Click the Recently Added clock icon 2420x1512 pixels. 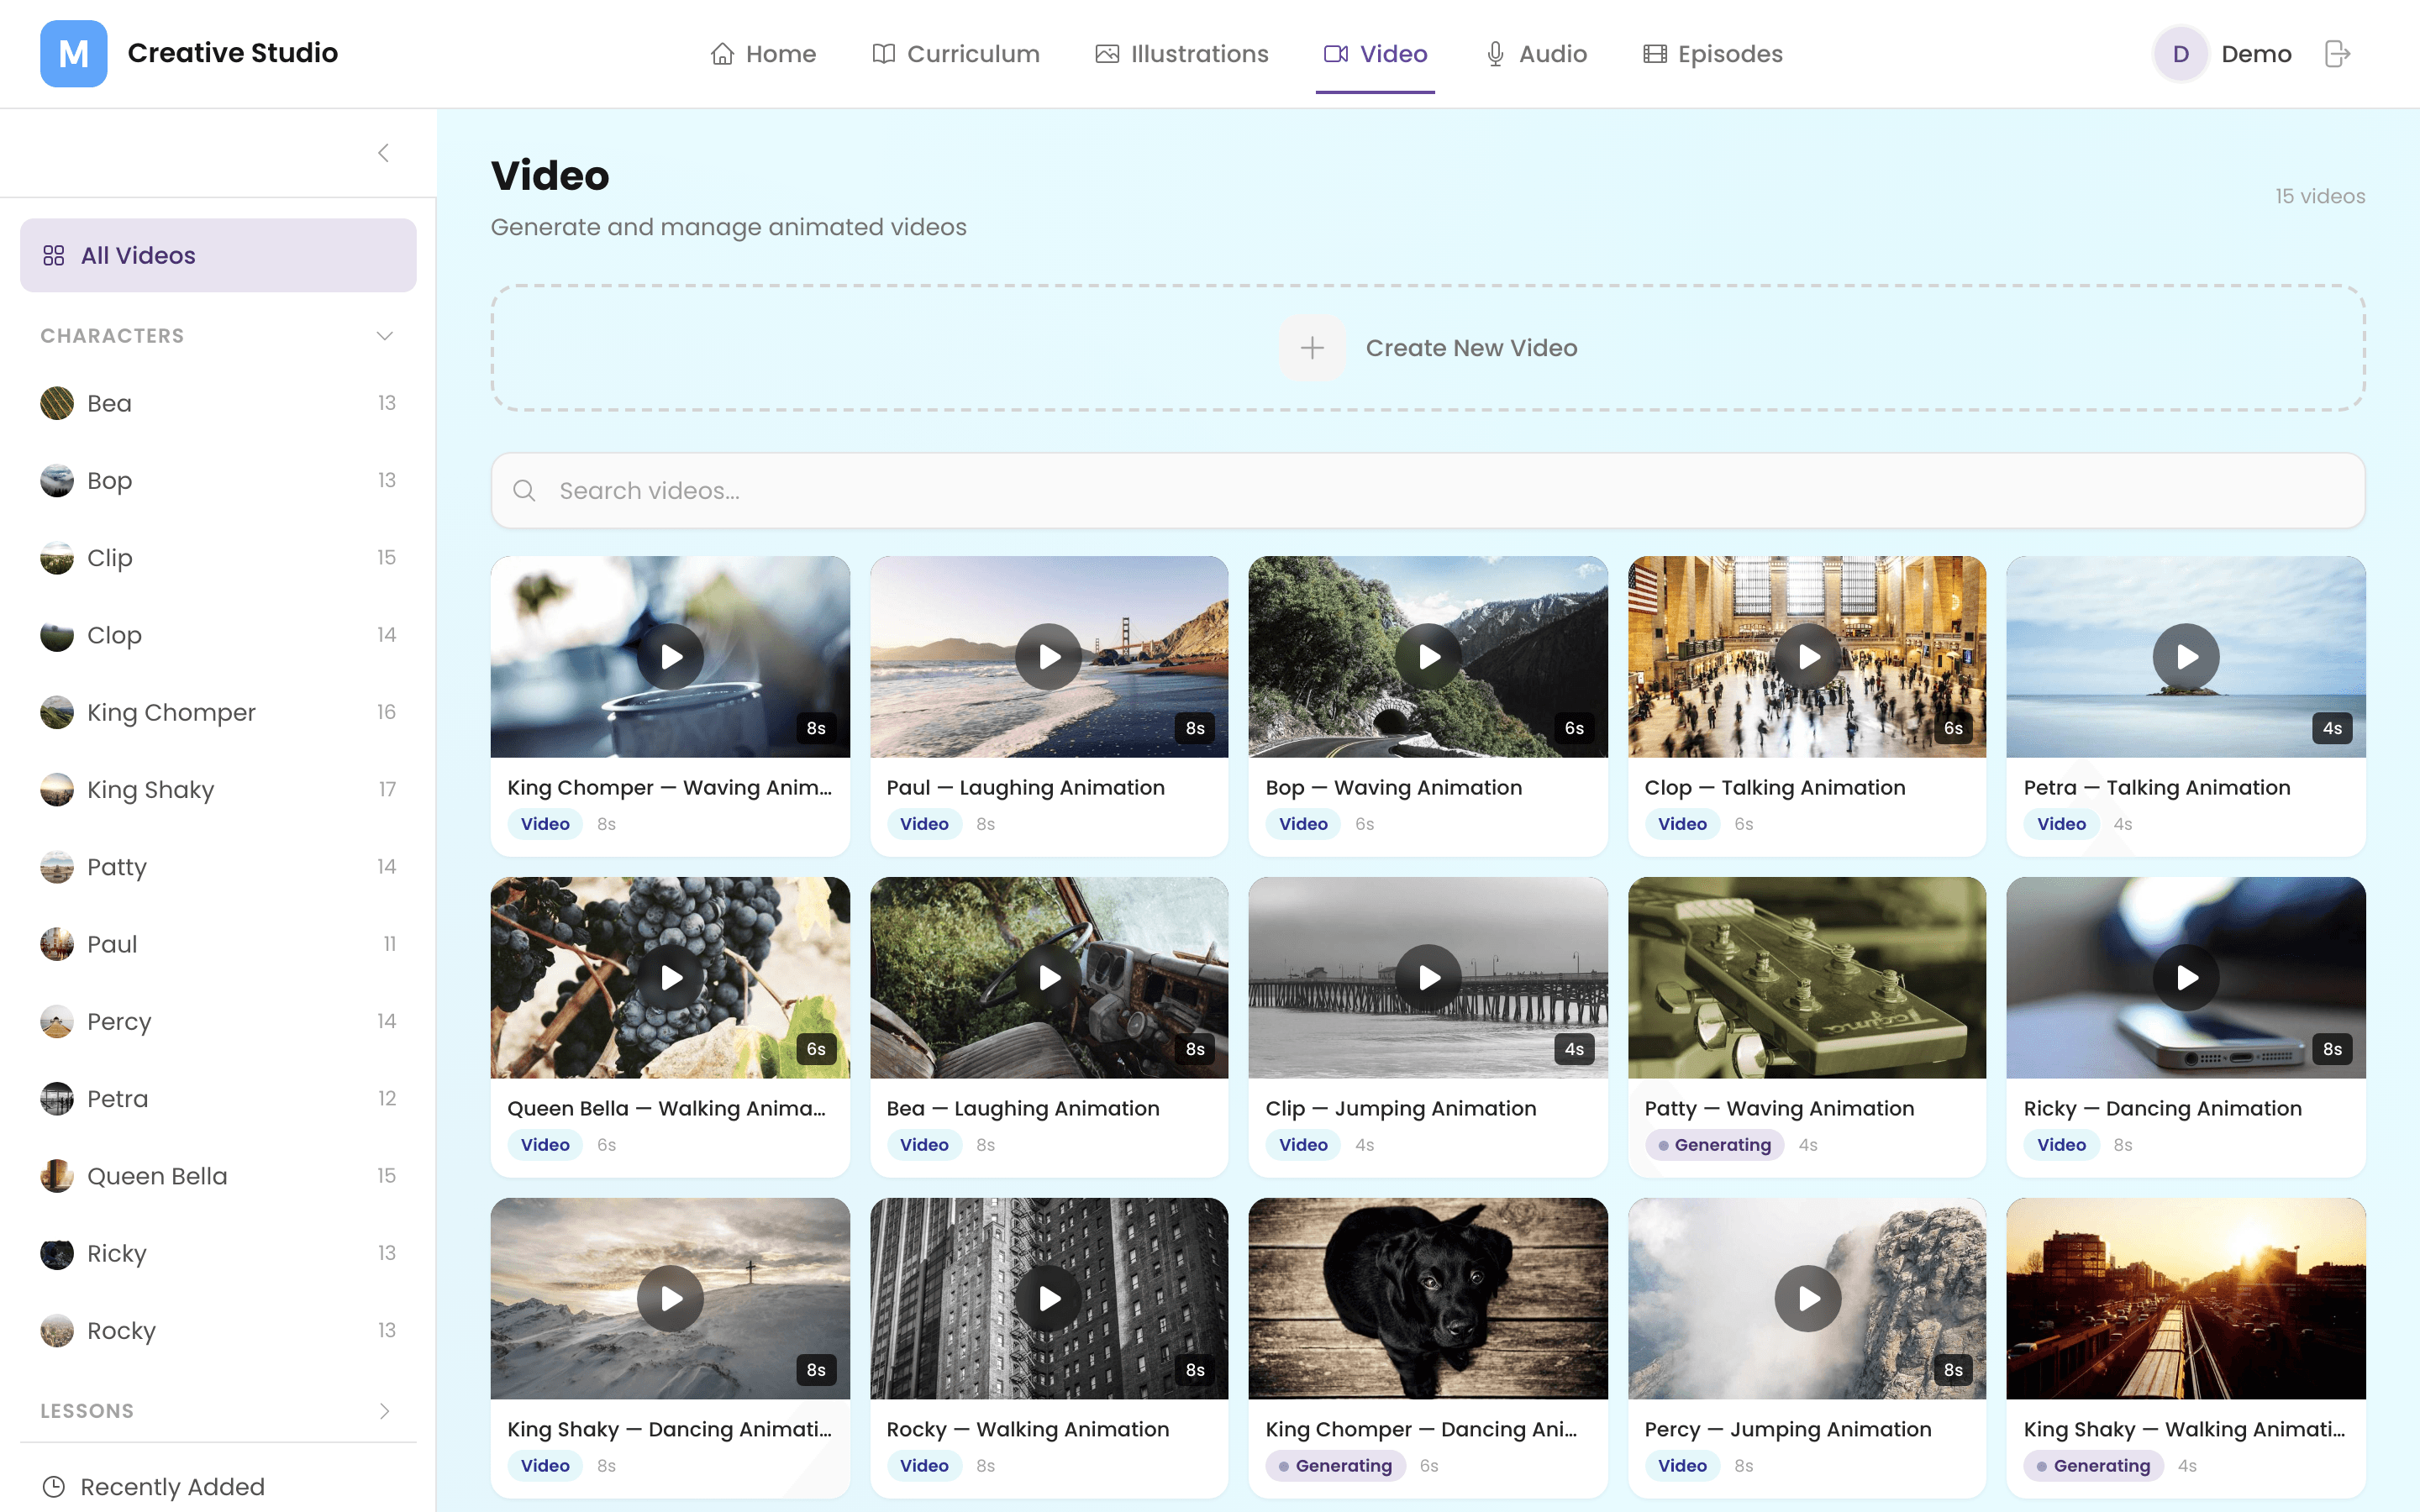54,1487
